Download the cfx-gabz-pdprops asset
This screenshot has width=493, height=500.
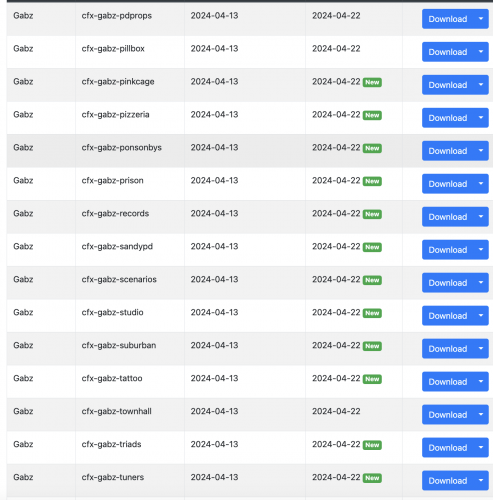[447, 19]
